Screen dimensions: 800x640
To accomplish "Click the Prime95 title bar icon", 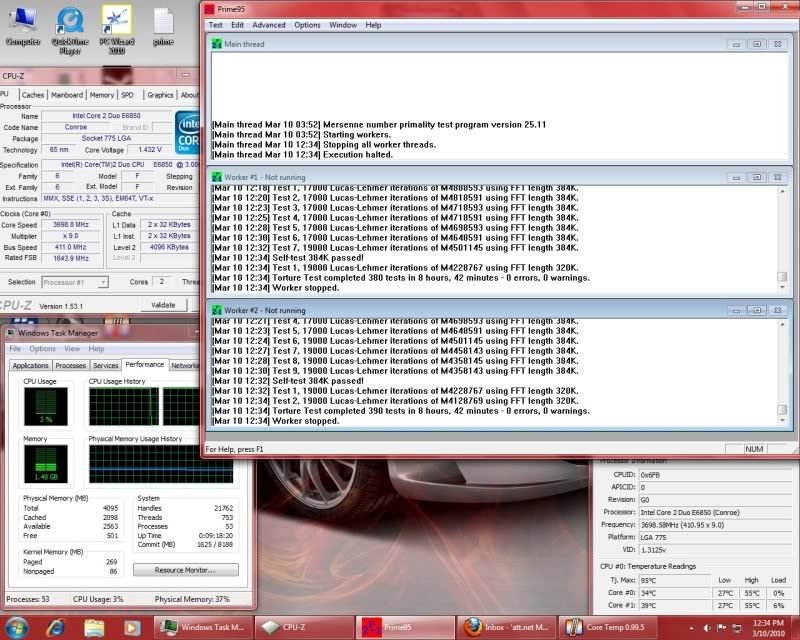I will click(x=209, y=9).
